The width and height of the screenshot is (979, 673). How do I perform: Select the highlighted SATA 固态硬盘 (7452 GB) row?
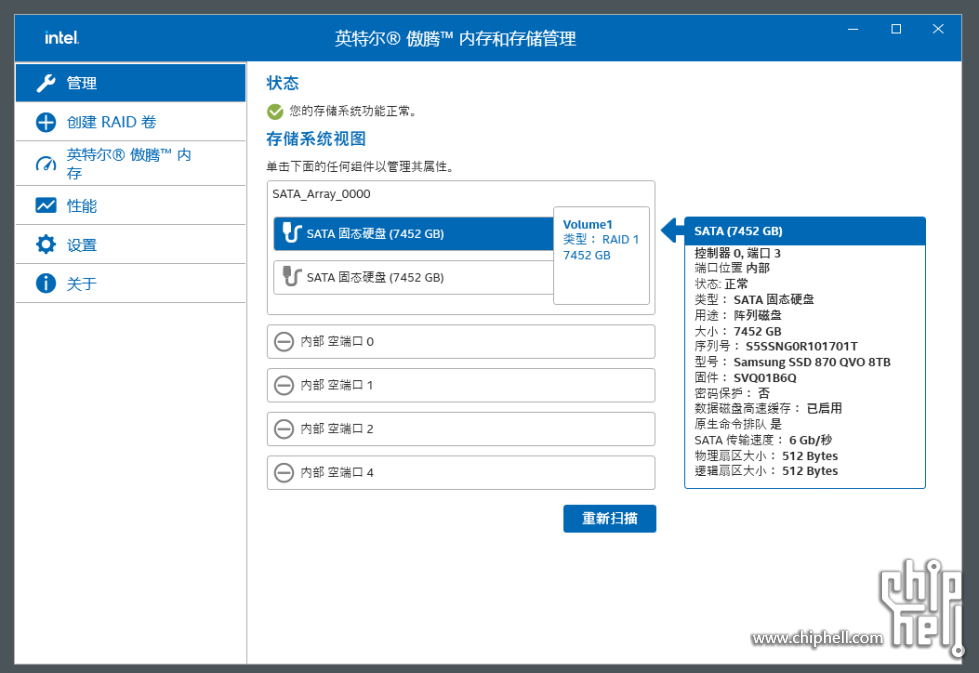point(413,233)
